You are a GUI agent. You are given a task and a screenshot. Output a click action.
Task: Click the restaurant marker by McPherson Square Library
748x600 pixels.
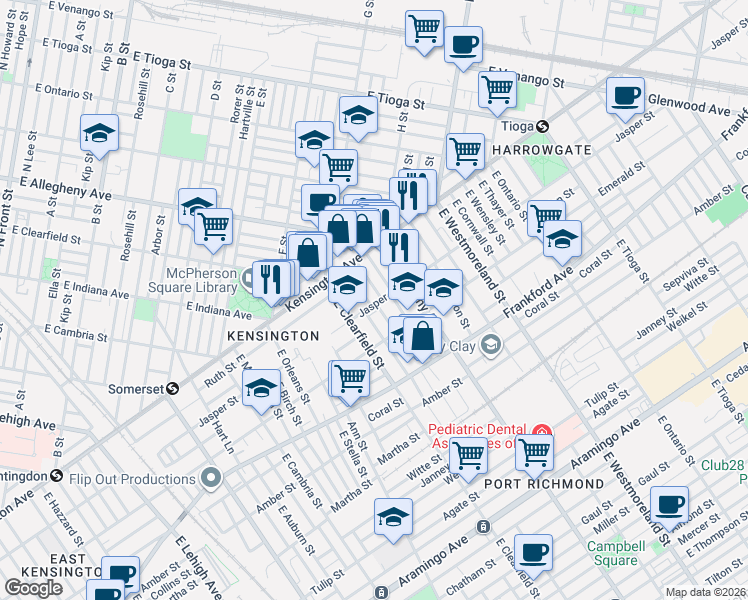271,279
